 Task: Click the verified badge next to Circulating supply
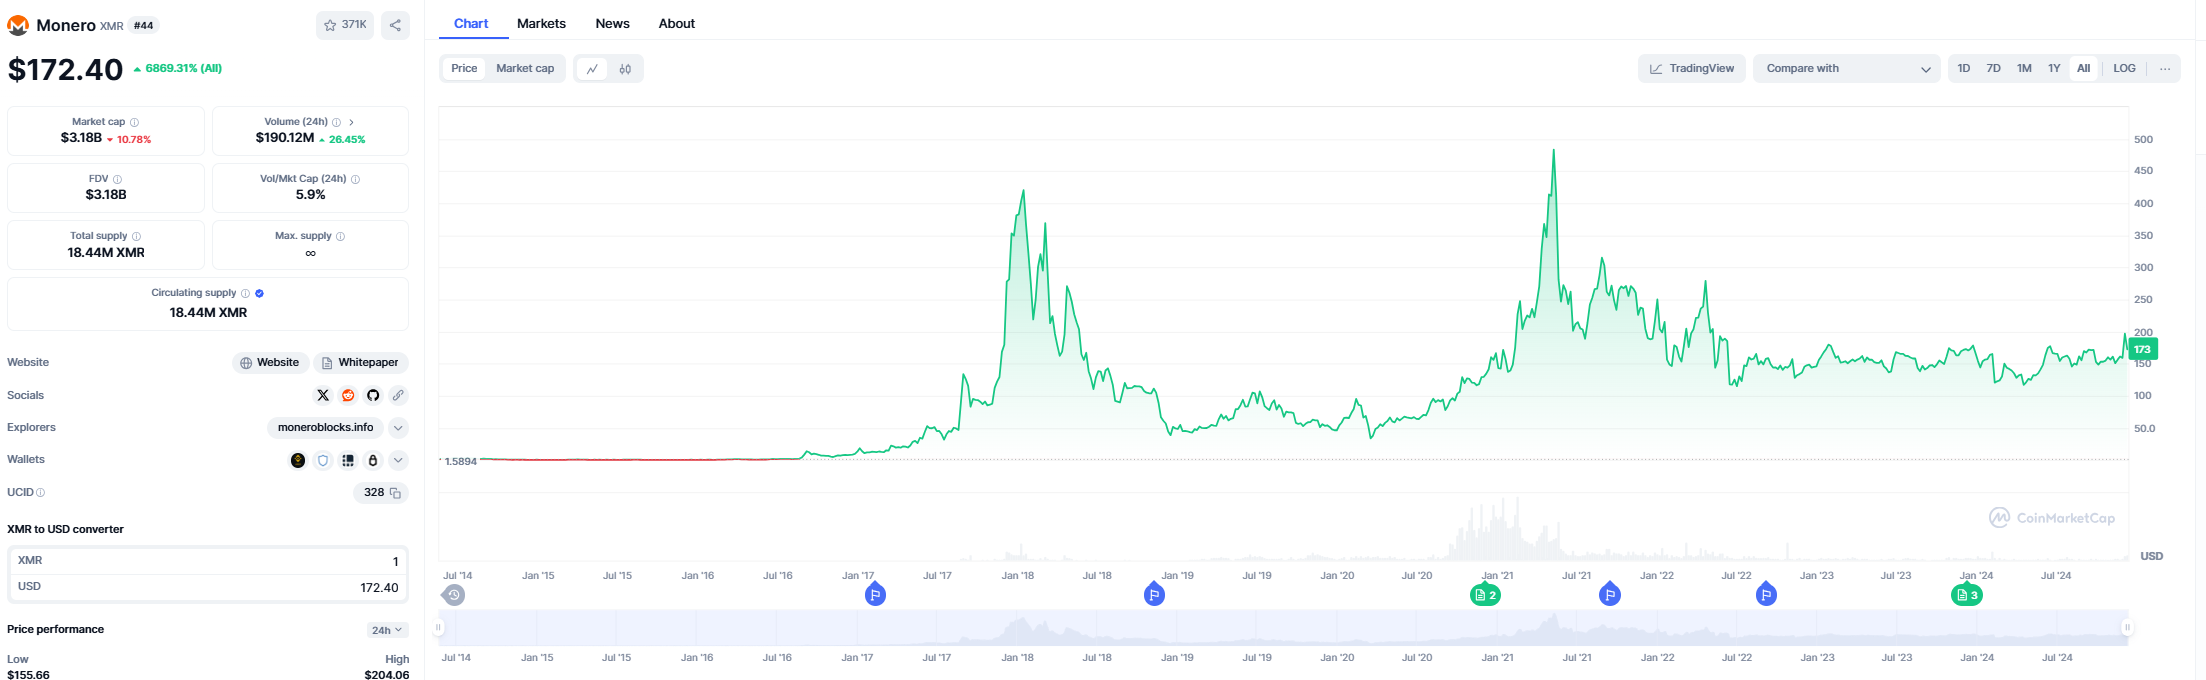pos(260,293)
